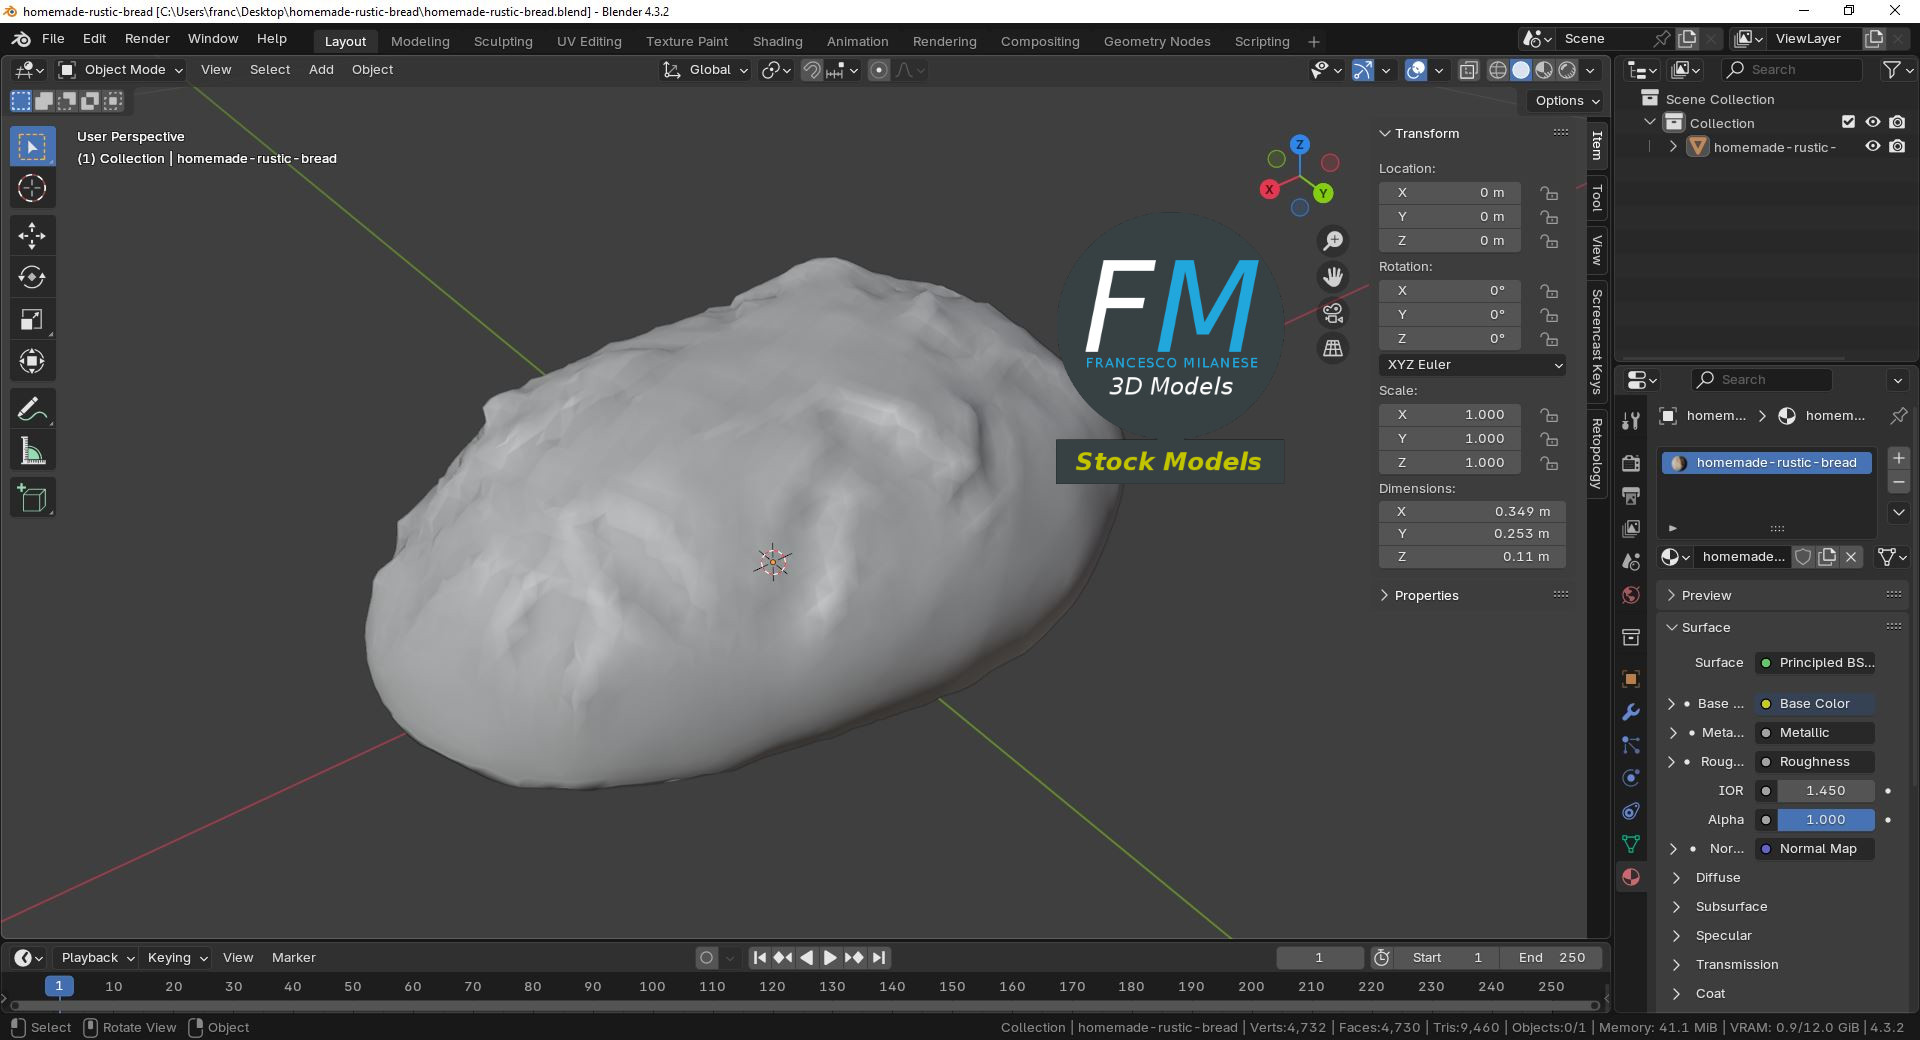
Task: Toggle camera view in the viewport
Action: tap(1333, 313)
